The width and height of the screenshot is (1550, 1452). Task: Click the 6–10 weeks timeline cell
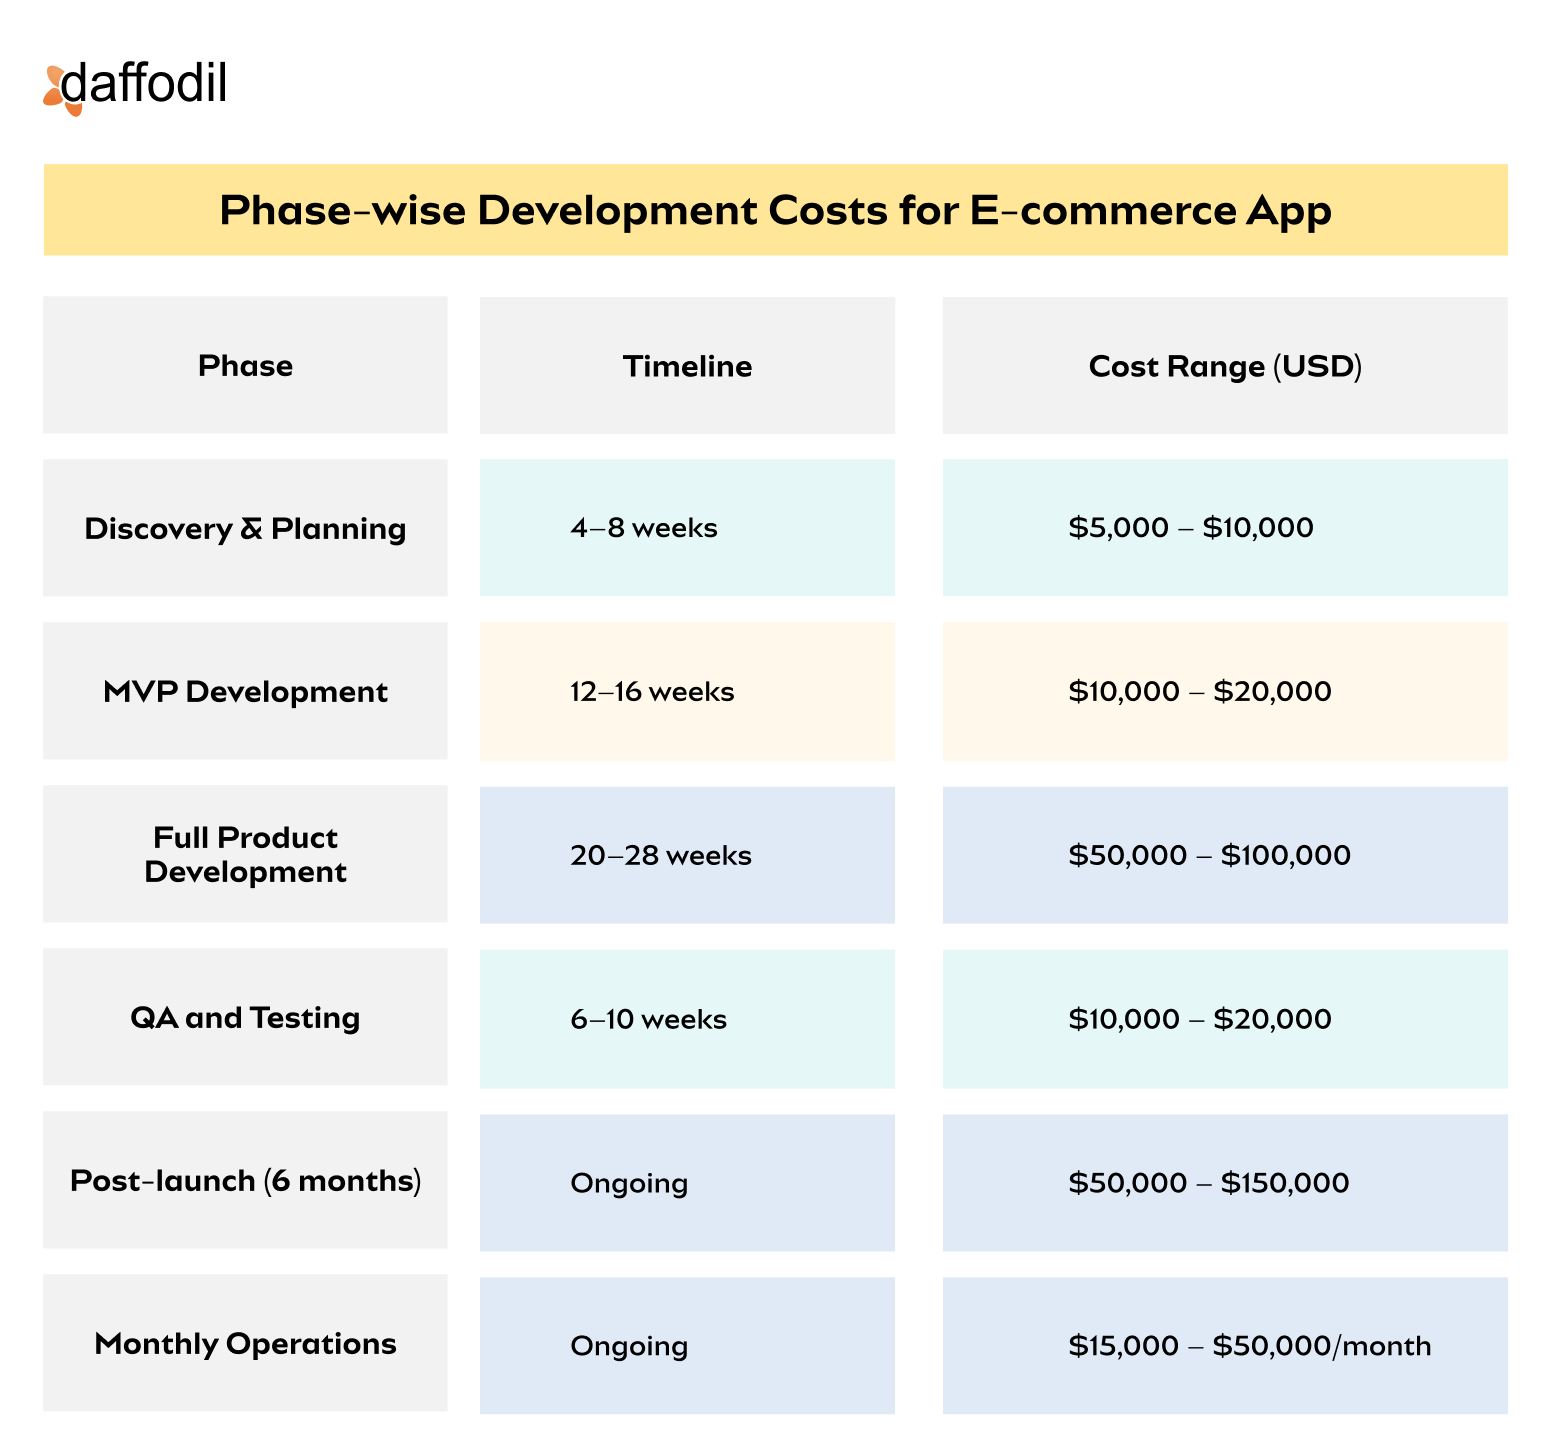pos(687,1019)
